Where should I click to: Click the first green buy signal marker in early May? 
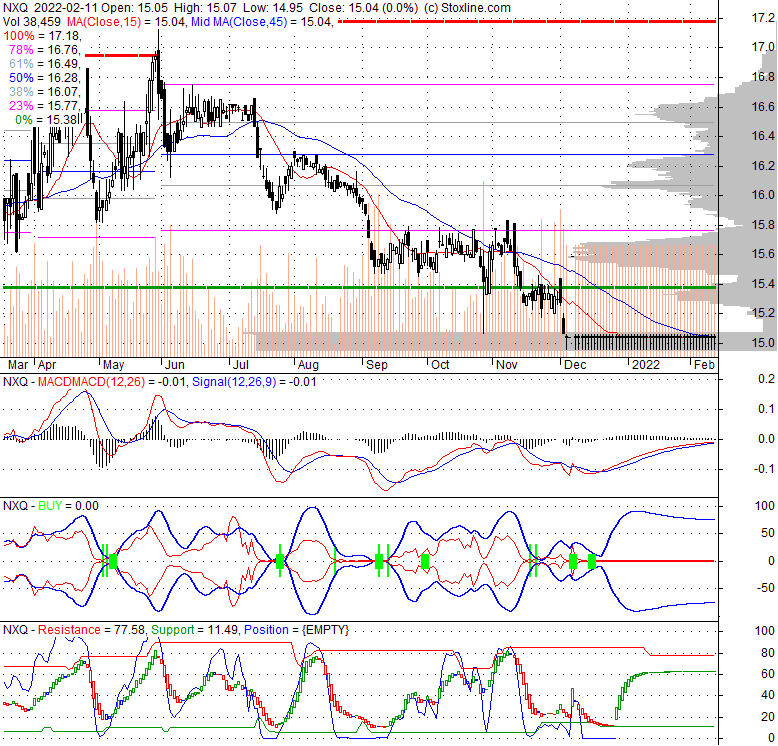(x=105, y=561)
